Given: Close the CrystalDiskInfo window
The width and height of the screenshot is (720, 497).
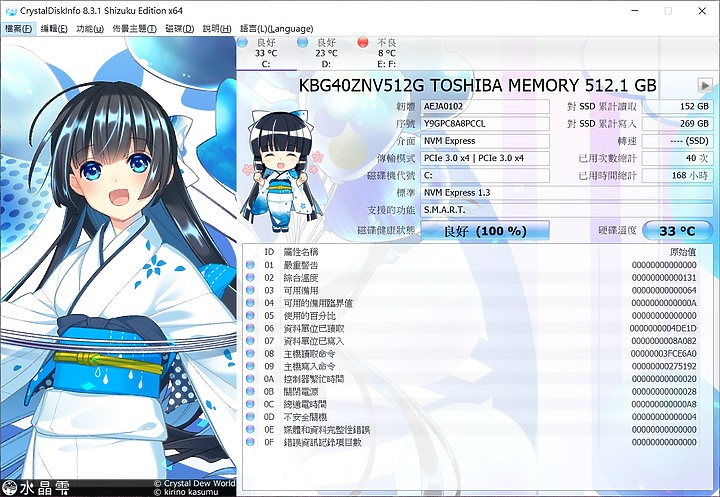Looking at the screenshot, I should tap(702, 11).
